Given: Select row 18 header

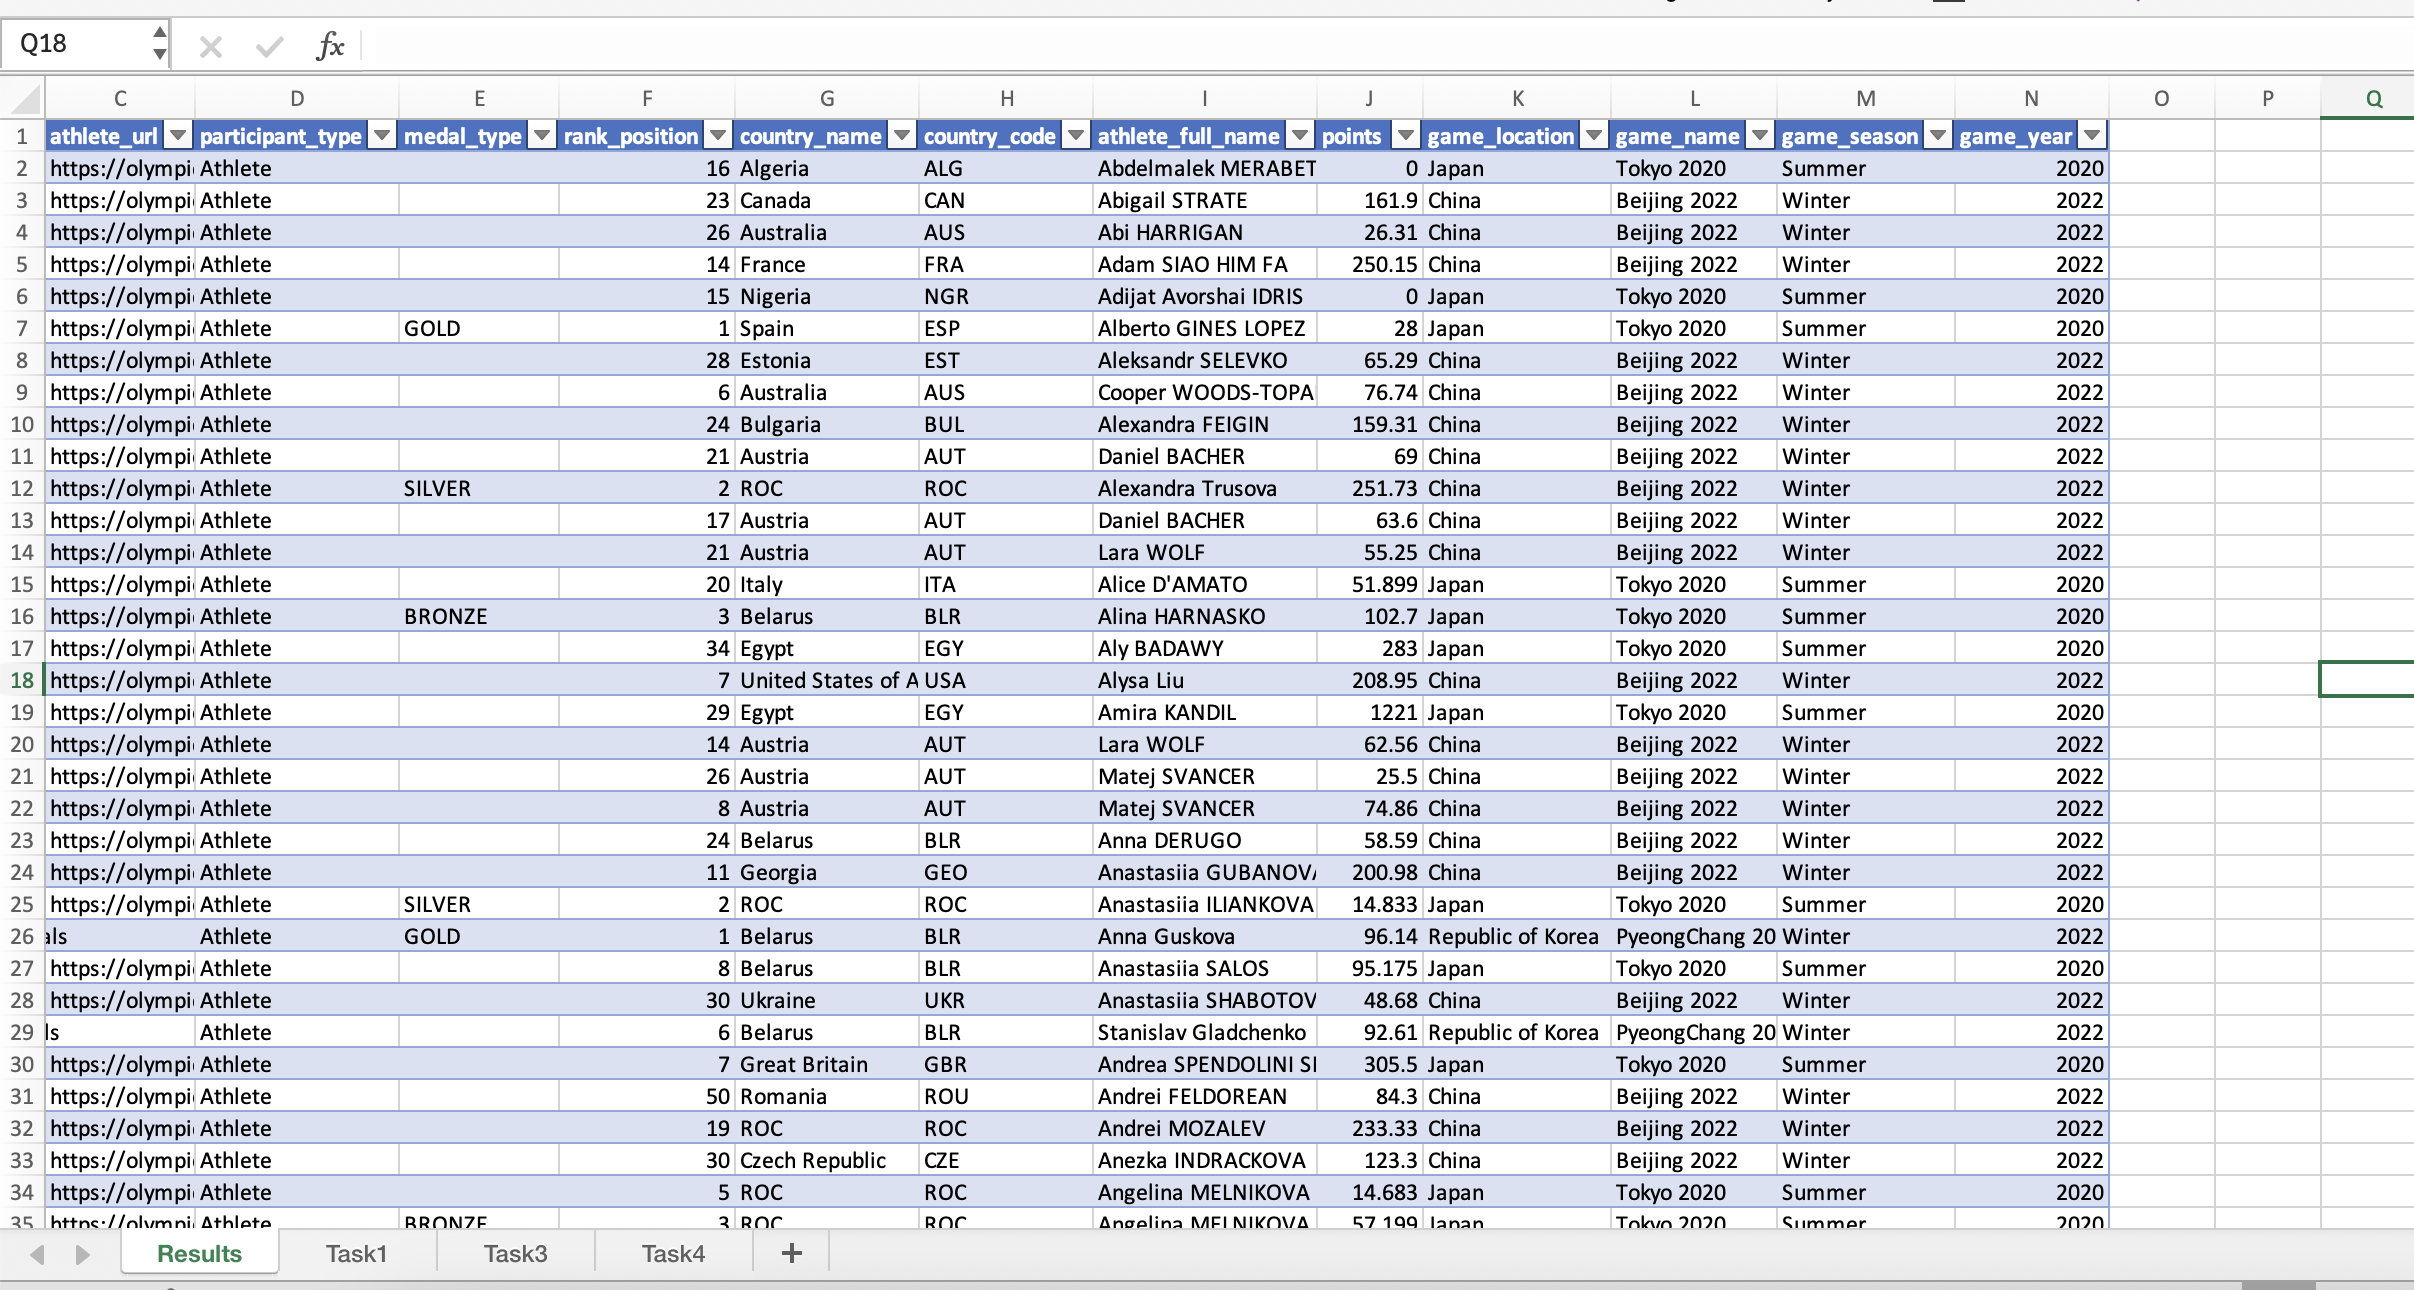Looking at the screenshot, I should pos(22,680).
